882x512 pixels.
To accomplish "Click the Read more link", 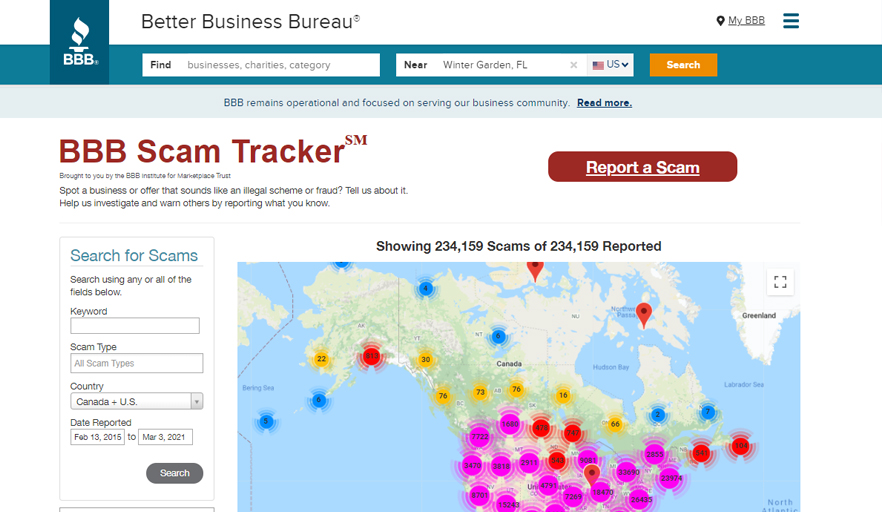I will pos(604,103).
